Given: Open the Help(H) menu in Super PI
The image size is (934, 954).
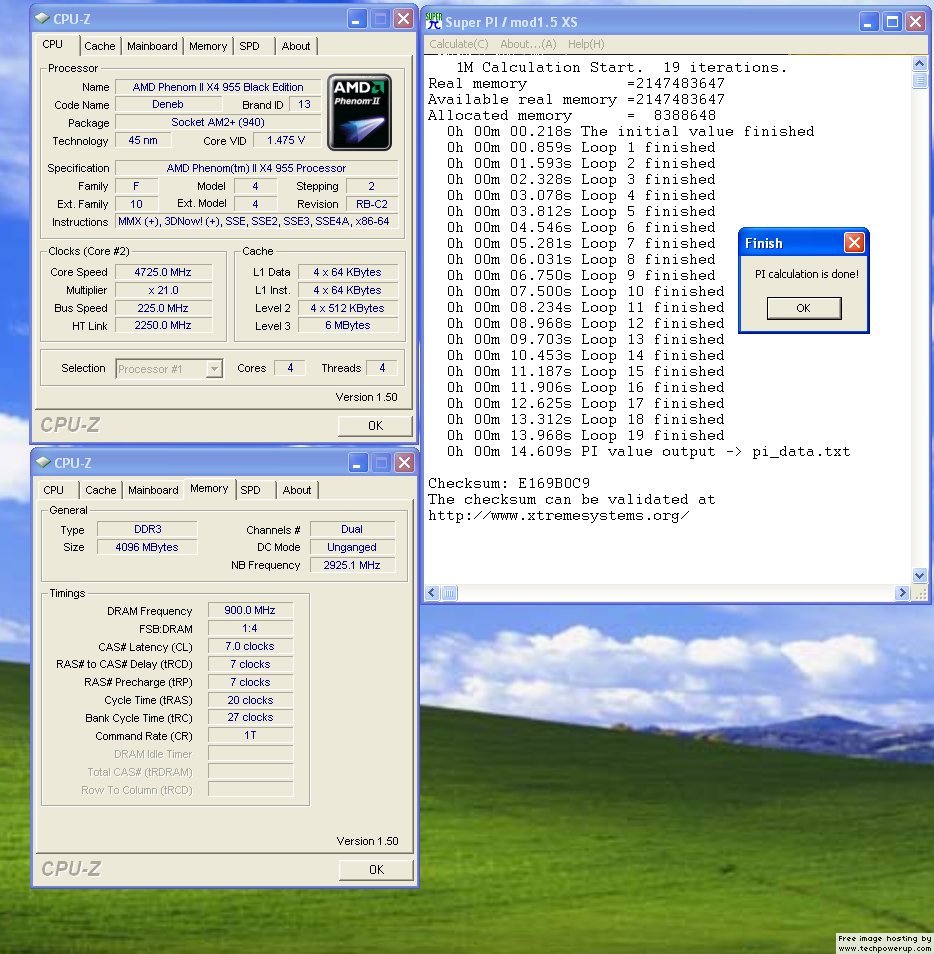Looking at the screenshot, I should pyautogui.click(x=586, y=44).
